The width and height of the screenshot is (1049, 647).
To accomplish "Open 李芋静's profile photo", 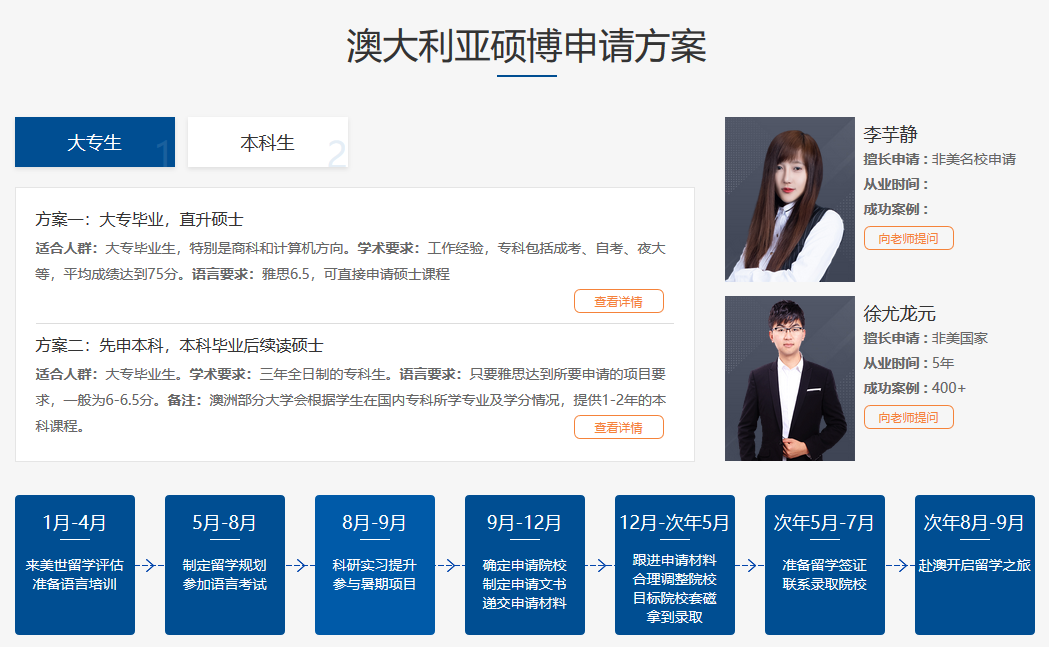I will [789, 199].
